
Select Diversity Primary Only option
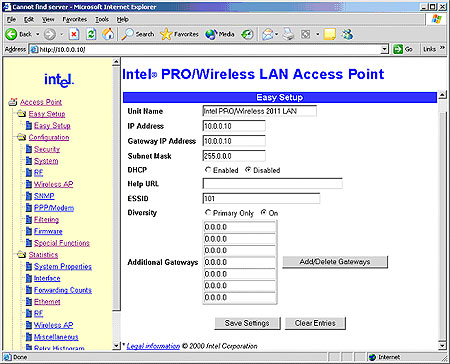[x=208, y=213]
